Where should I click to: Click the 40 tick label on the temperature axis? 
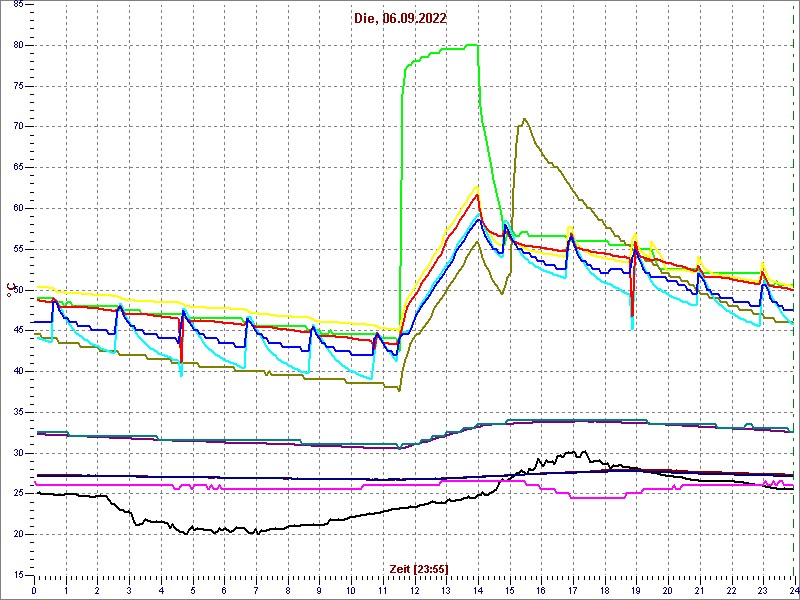point(17,371)
